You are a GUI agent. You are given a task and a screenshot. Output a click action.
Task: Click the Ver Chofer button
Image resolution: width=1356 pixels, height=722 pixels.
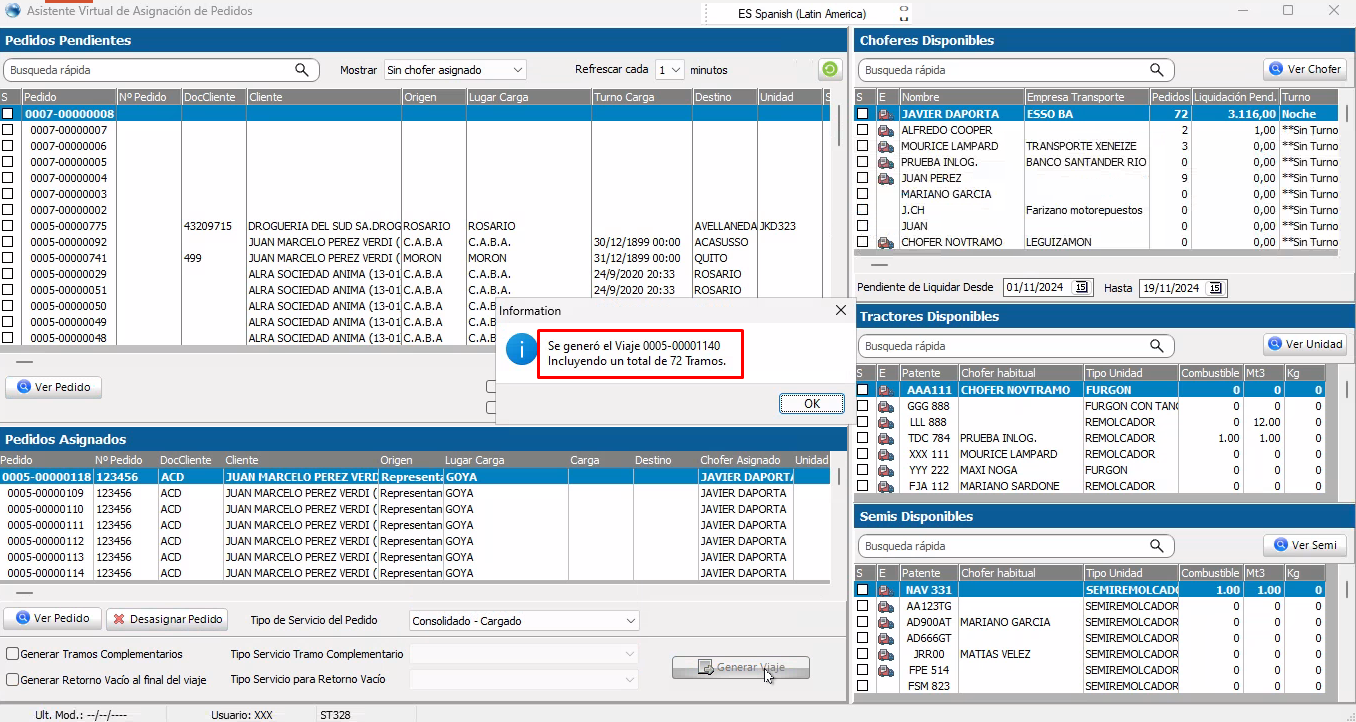click(x=1305, y=69)
